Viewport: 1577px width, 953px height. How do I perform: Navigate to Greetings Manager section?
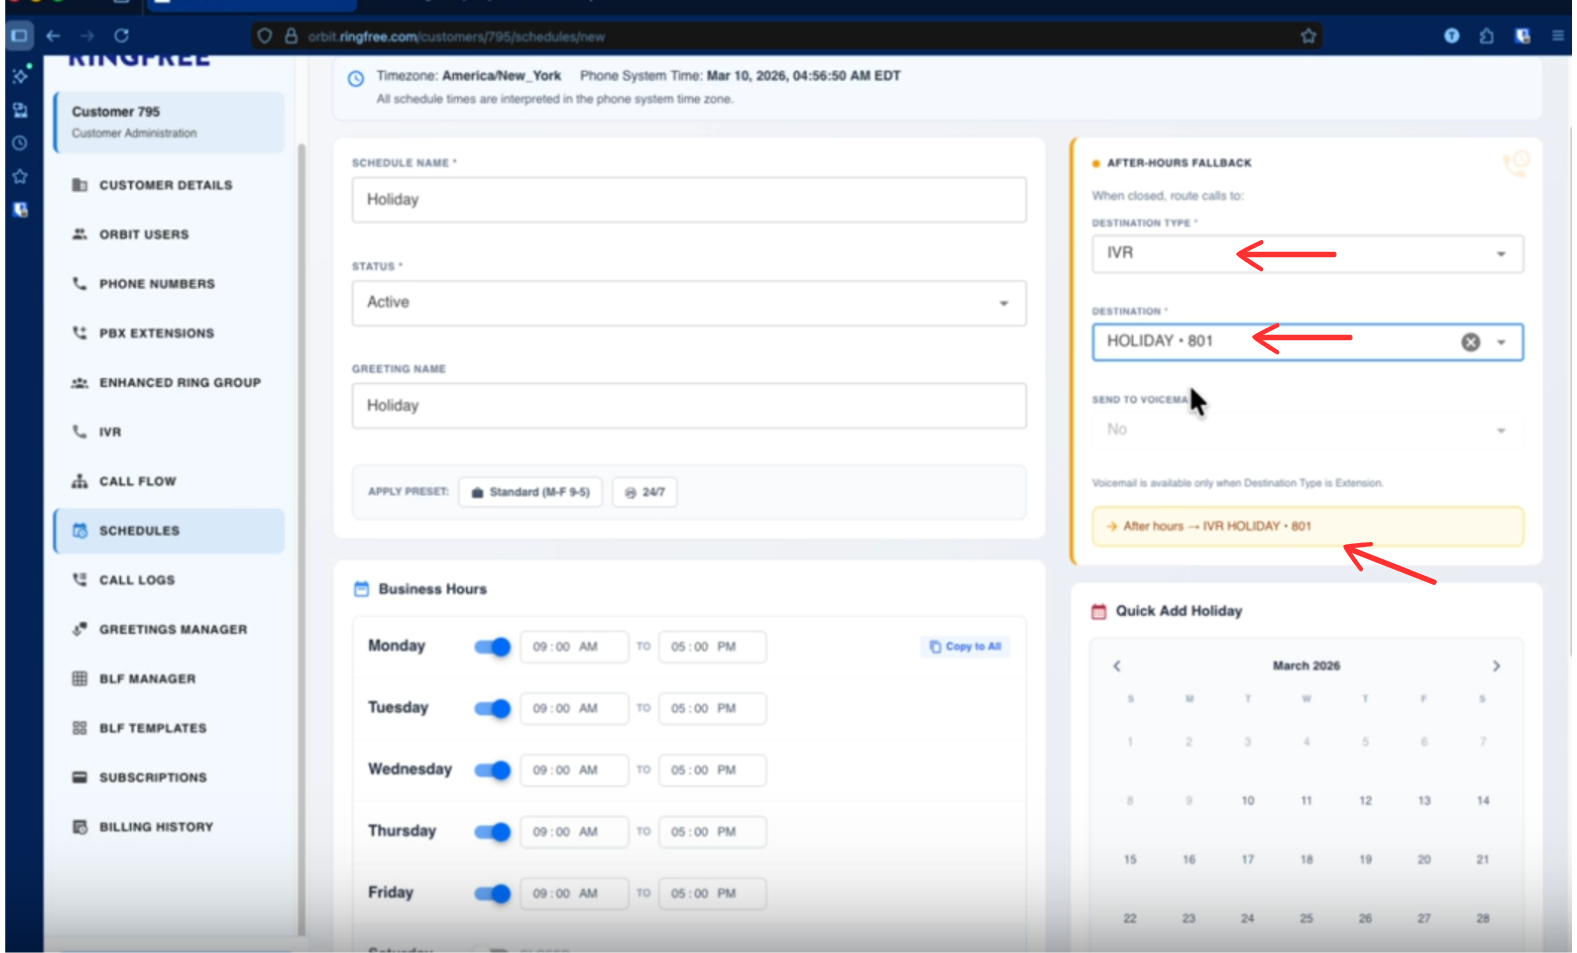point(172,629)
